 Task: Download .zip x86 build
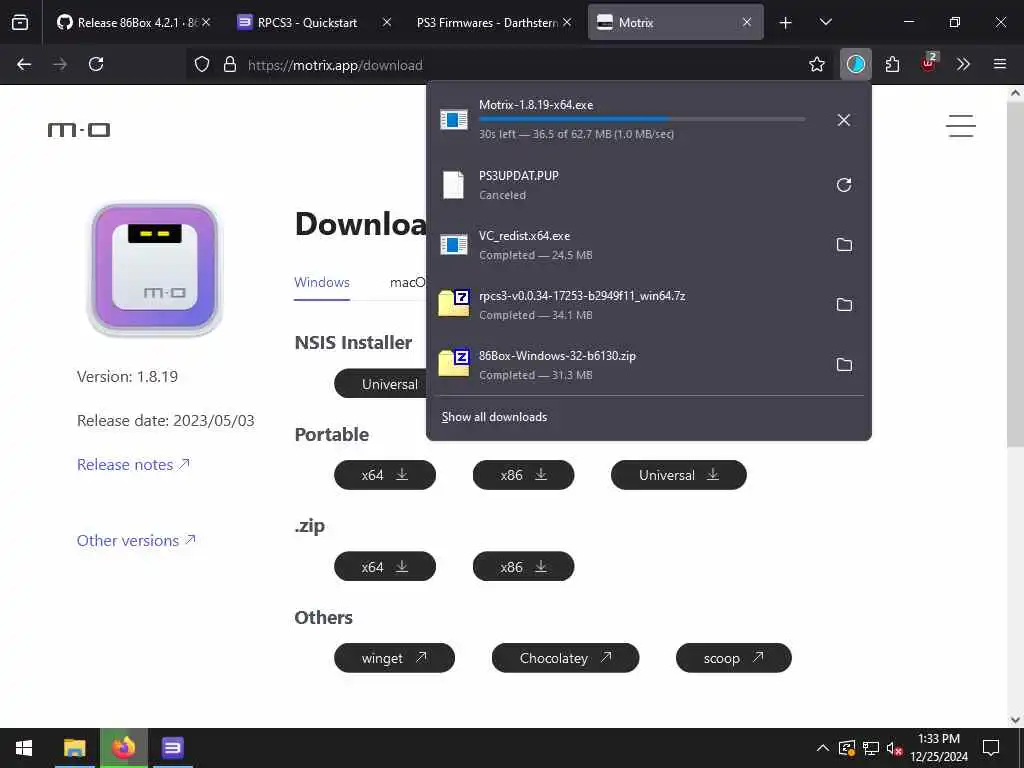pyautogui.click(x=523, y=566)
